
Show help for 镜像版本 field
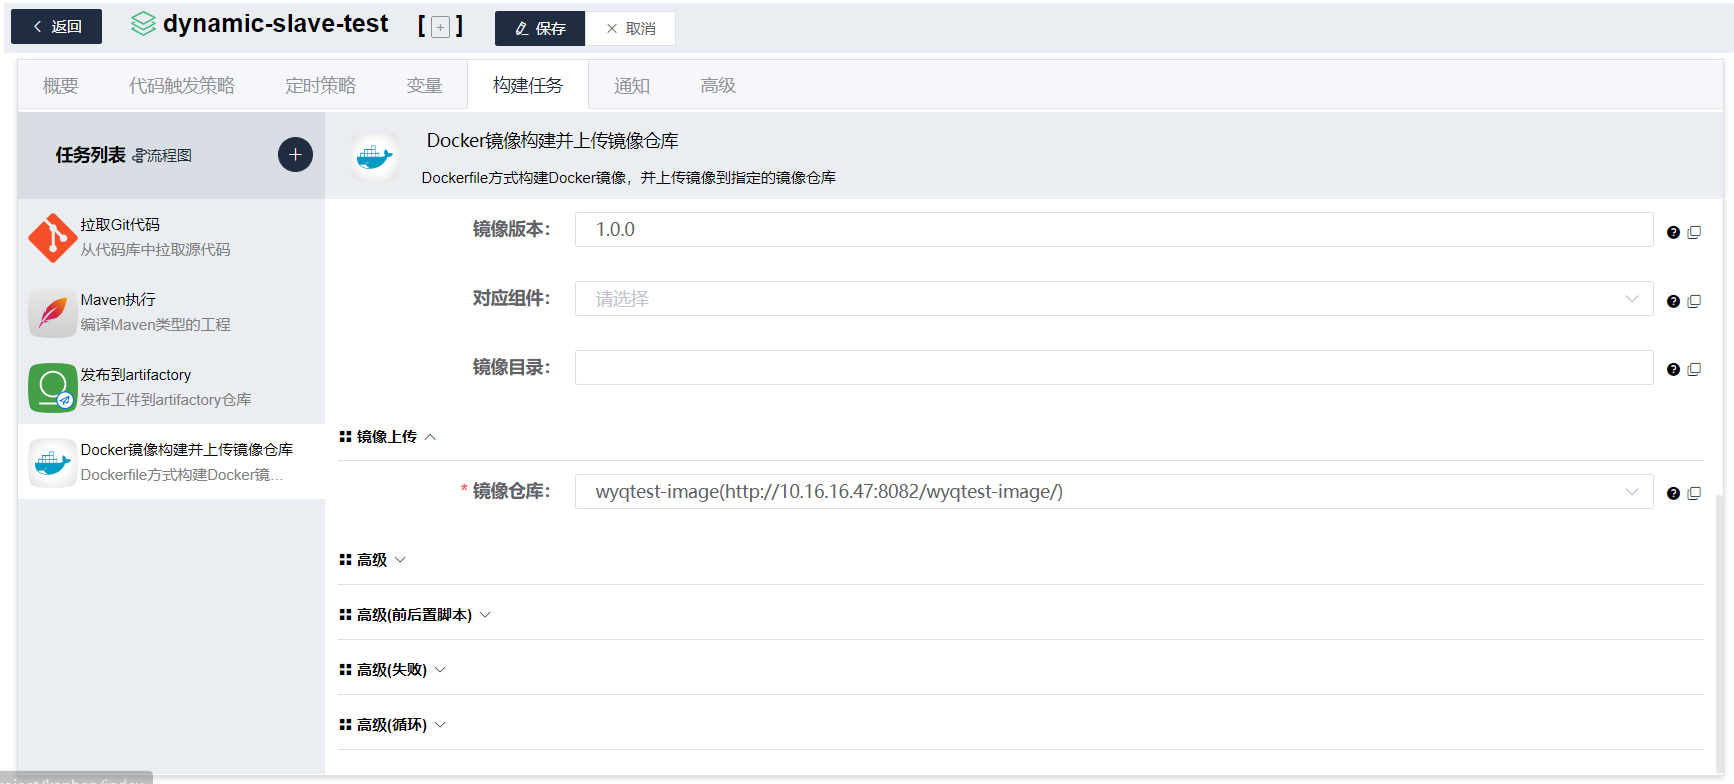tap(1673, 232)
